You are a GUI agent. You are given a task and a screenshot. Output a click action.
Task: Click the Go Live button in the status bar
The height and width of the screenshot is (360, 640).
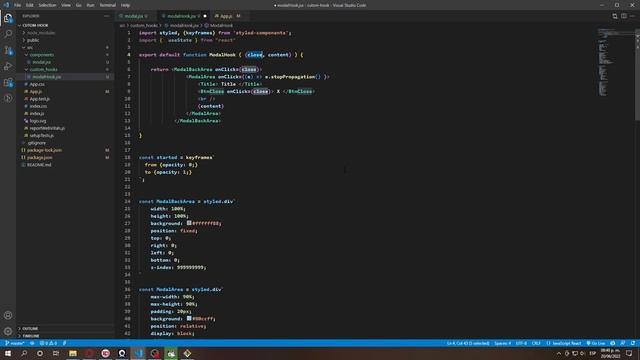[x=596, y=343]
